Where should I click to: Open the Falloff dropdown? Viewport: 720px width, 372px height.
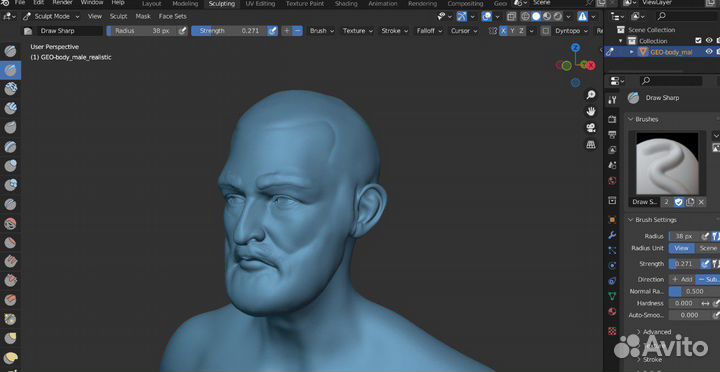tap(429, 31)
